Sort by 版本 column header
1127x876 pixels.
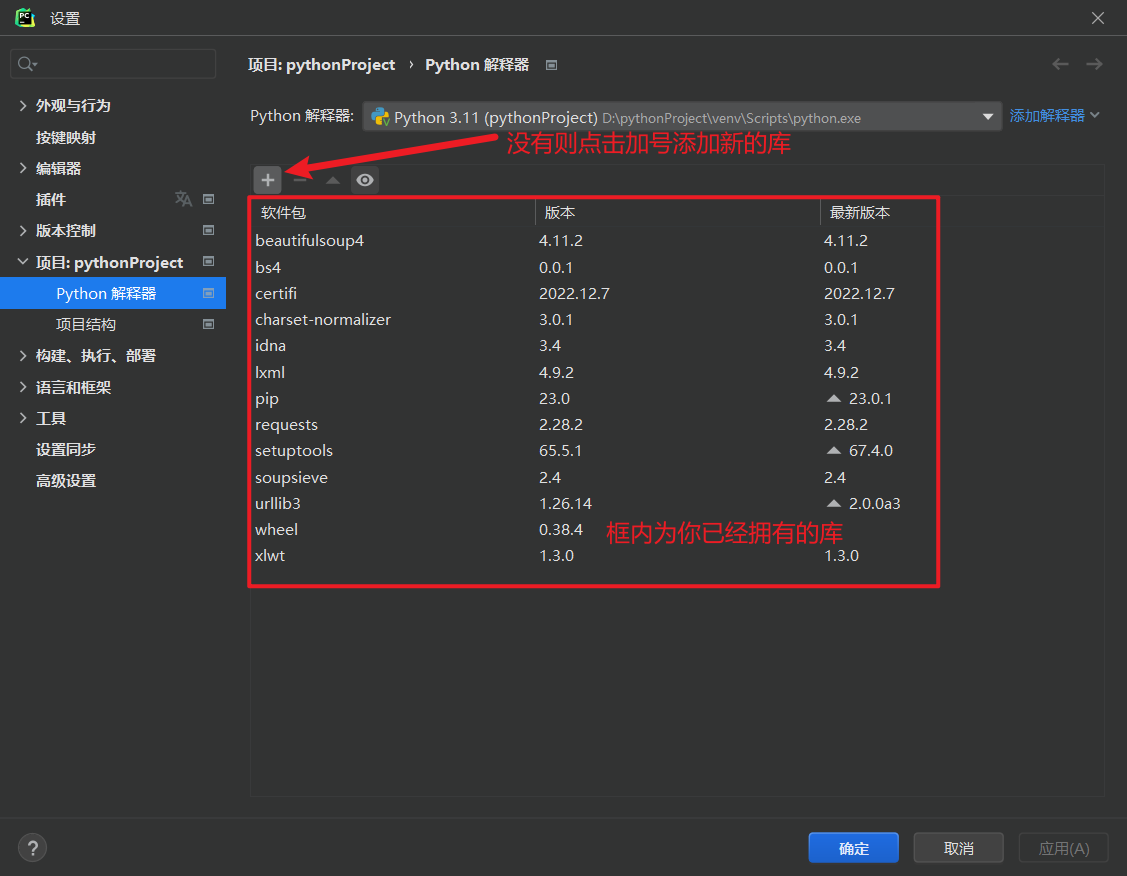click(x=677, y=213)
